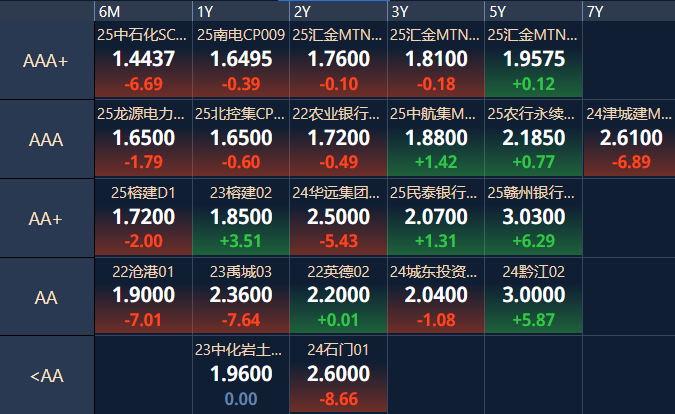675x414 pixels.
Task: Select the 24黔江02 bond at 3.0000
Action: 533,296
